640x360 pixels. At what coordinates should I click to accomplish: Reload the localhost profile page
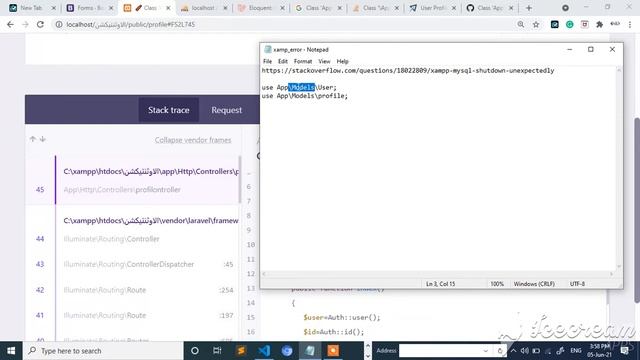(40, 24)
